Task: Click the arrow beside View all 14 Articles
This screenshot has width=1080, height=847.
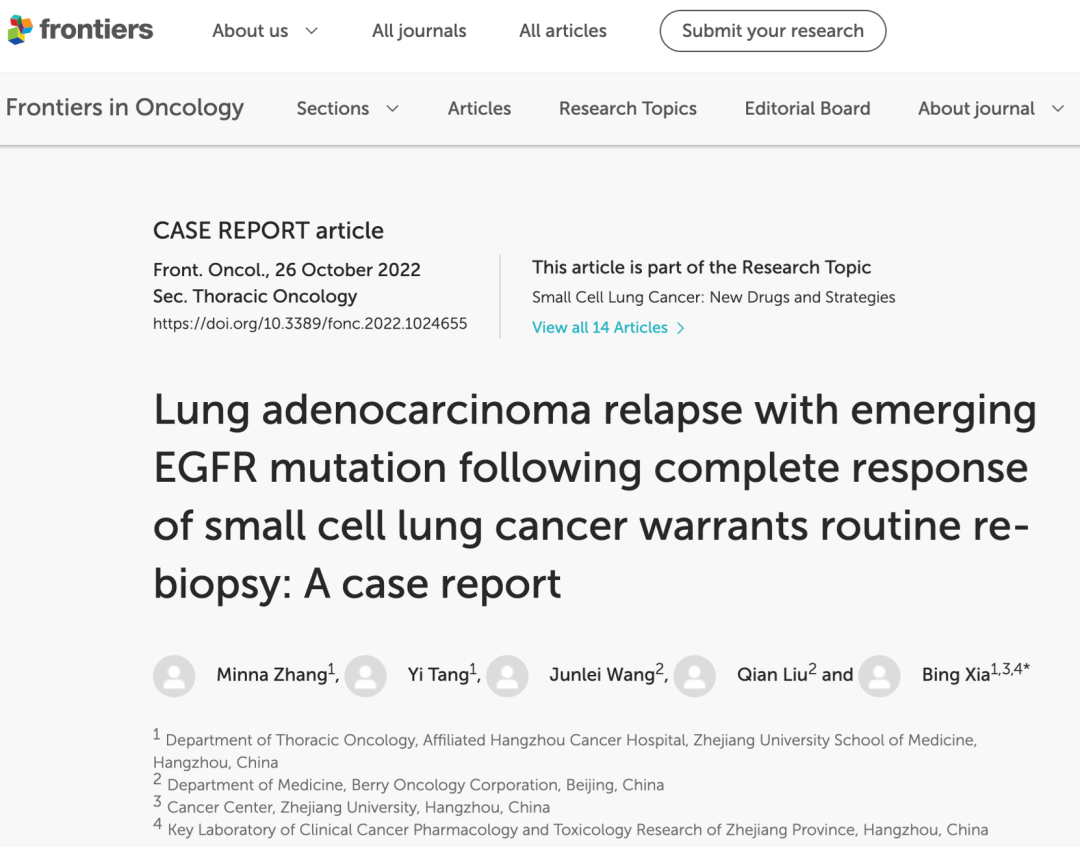Action: pos(681,328)
